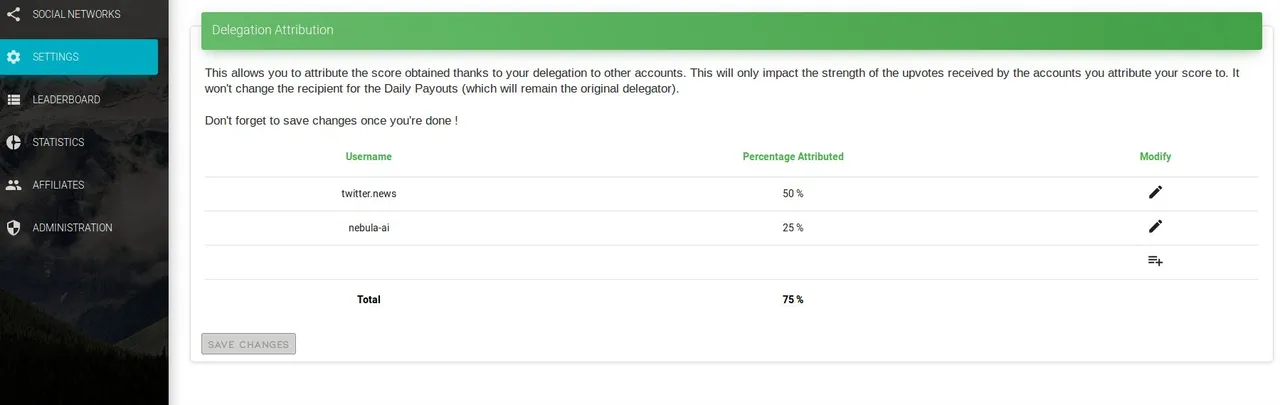Click the Username column header

click(x=369, y=157)
